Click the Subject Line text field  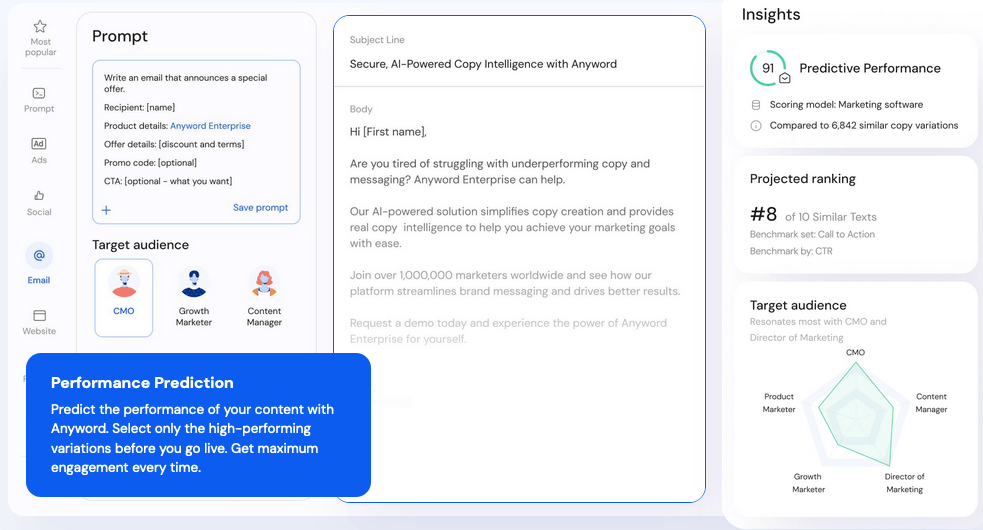pyautogui.click(x=519, y=64)
